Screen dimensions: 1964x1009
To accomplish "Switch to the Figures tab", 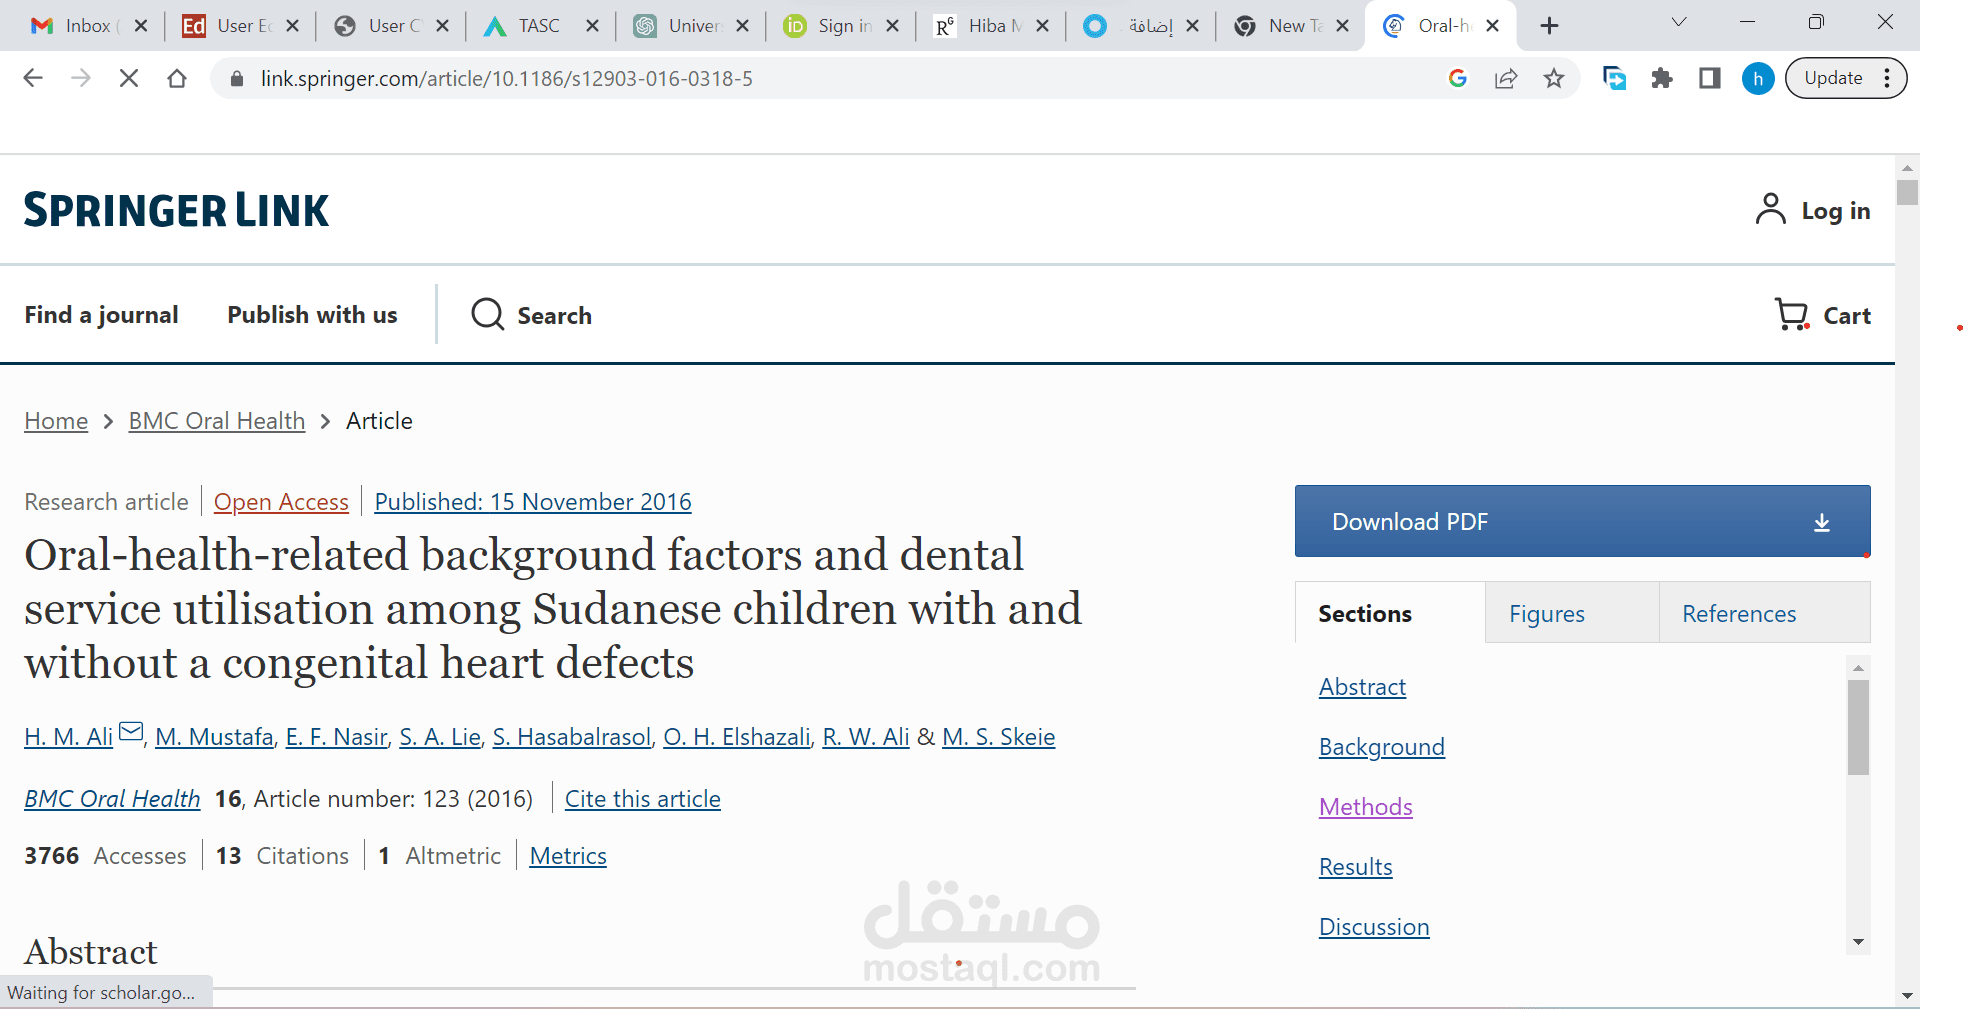I will coord(1545,613).
